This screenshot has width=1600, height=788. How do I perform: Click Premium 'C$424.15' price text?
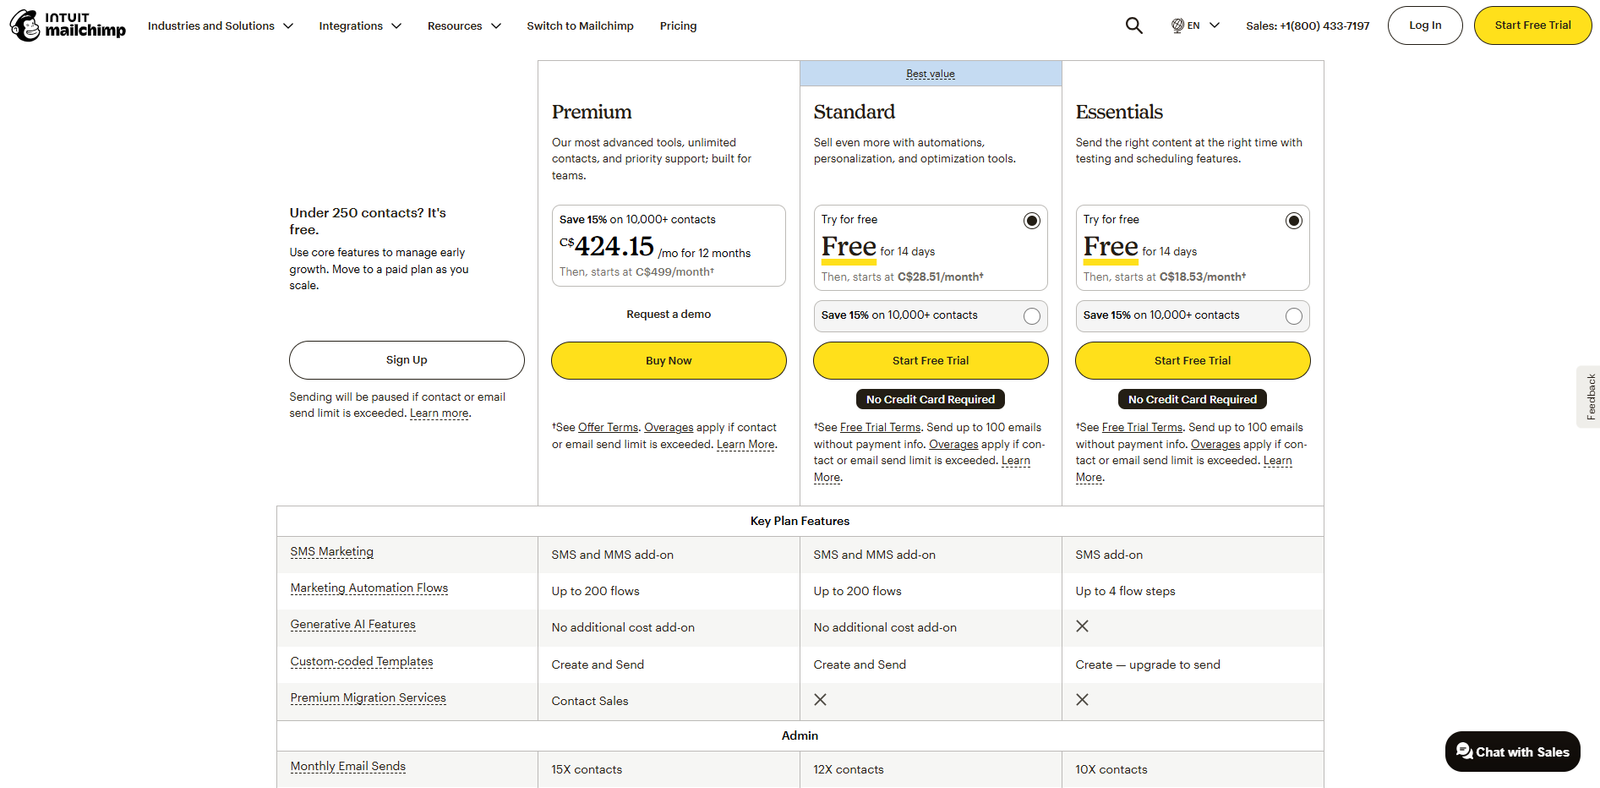[607, 246]
